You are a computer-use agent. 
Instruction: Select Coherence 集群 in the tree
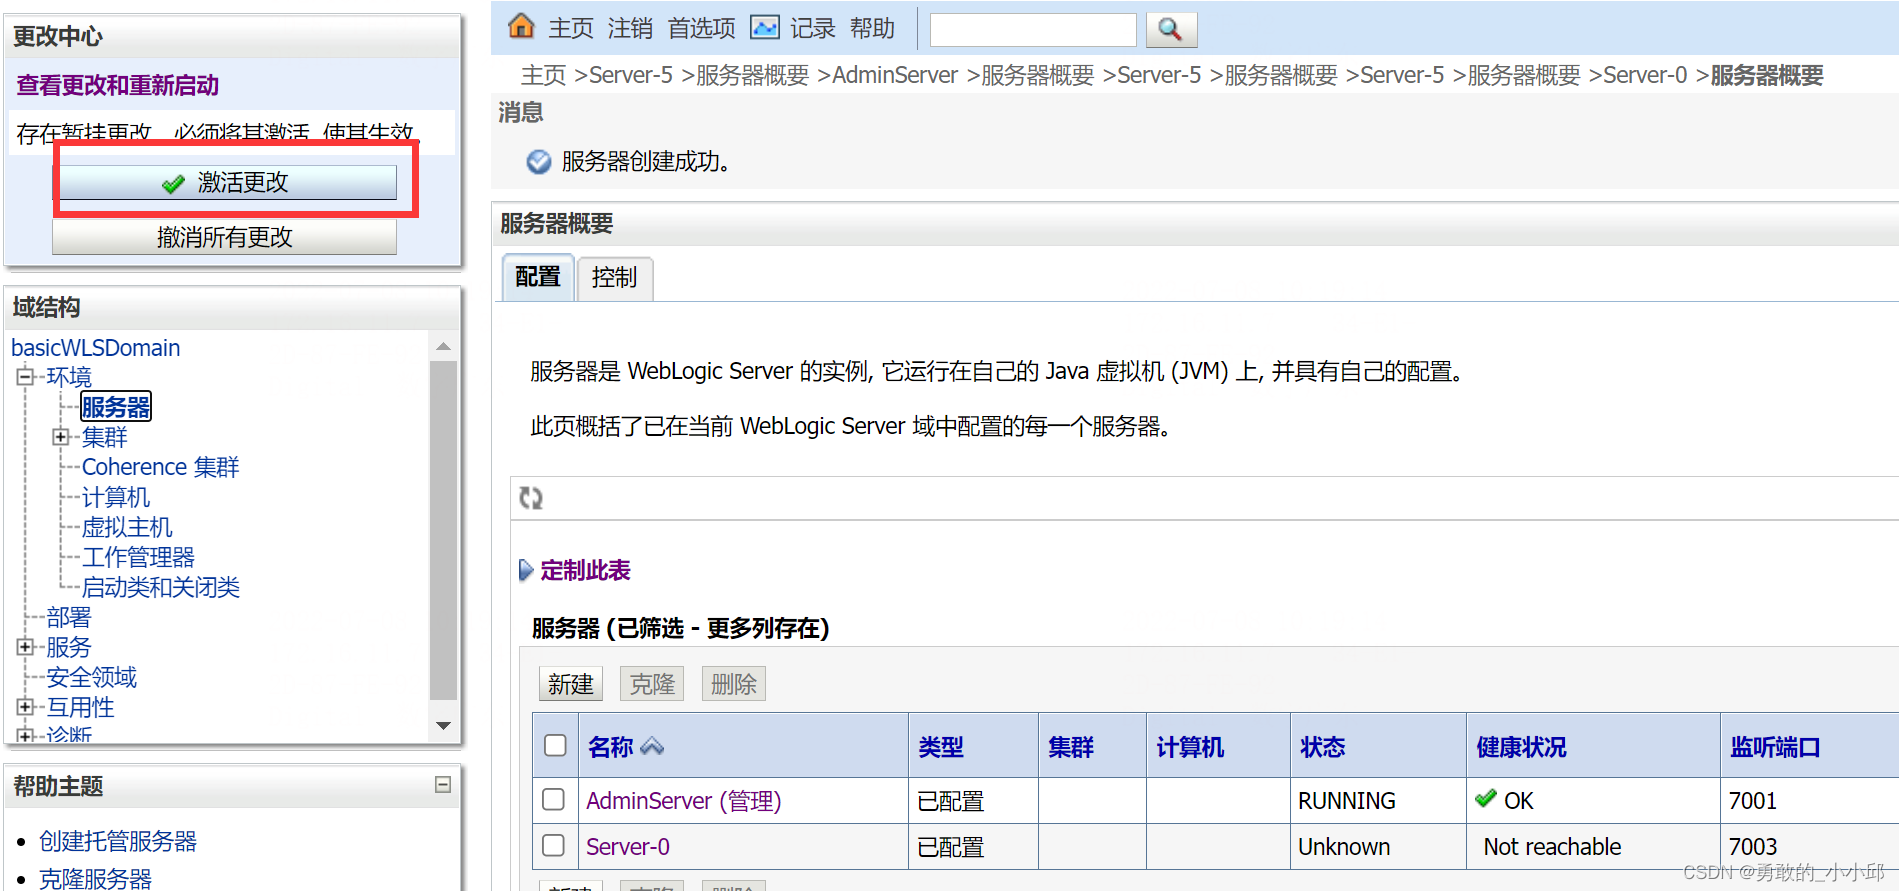point(161,467)
